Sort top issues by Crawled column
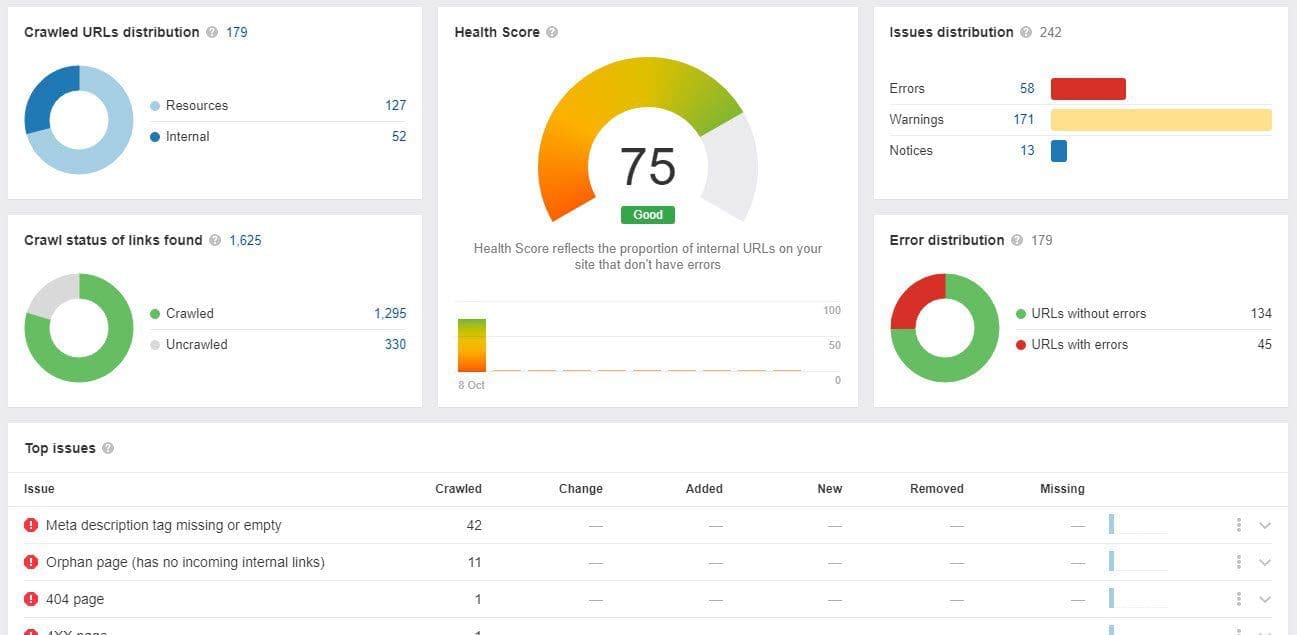This screenshot has width=1297, height=635. pyautogui.click(x=458, y=489)
